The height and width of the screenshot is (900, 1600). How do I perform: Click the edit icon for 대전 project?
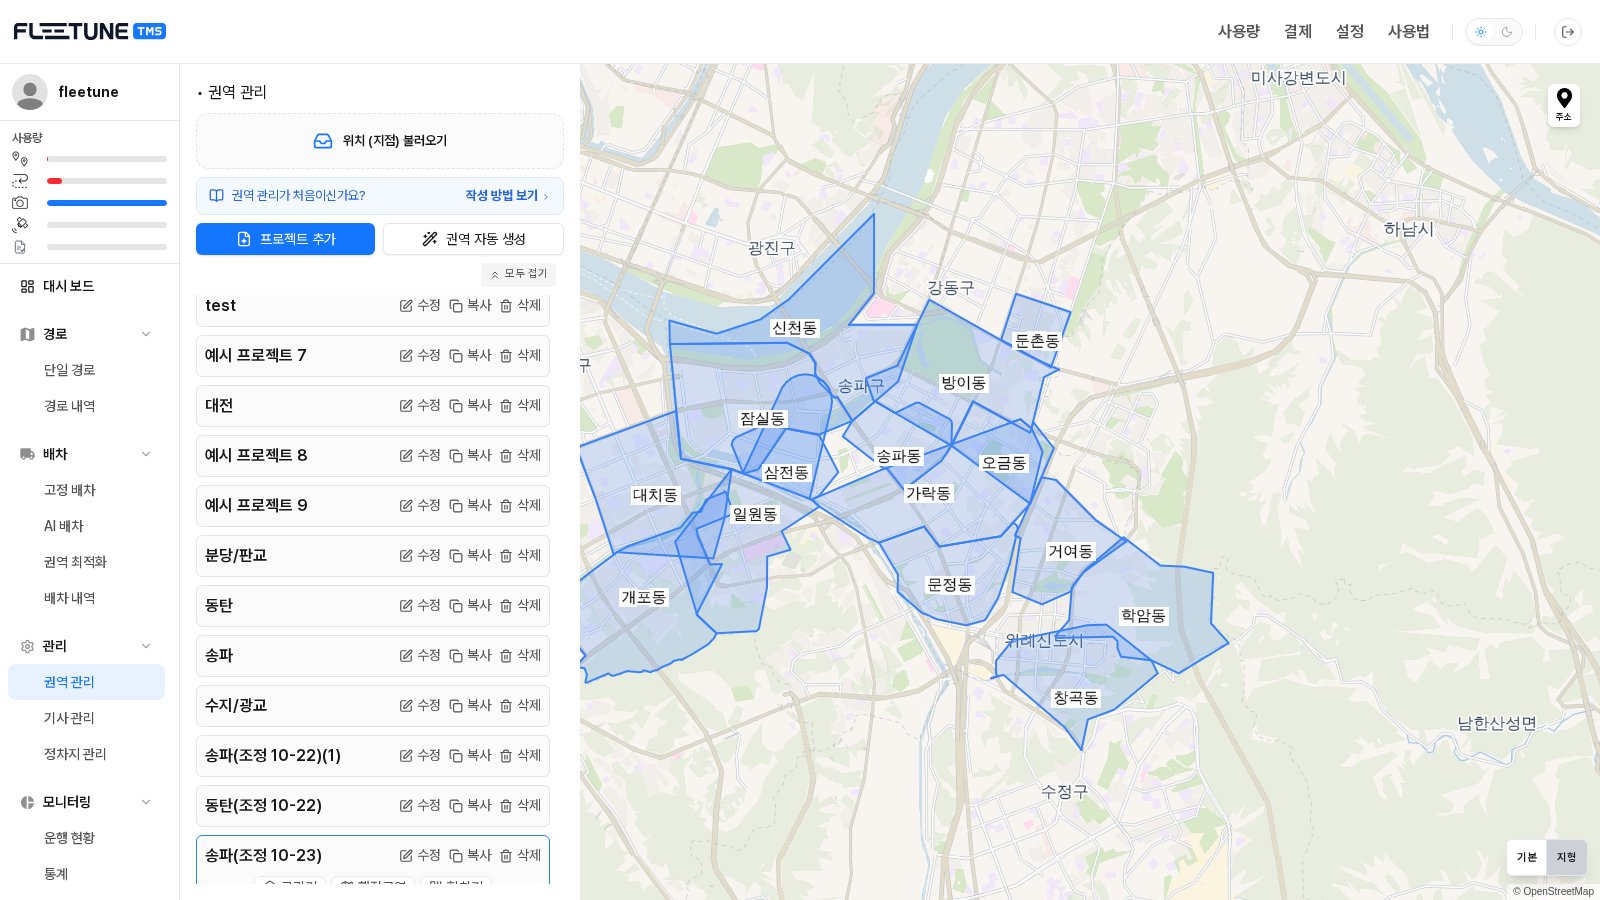(406, 406)
